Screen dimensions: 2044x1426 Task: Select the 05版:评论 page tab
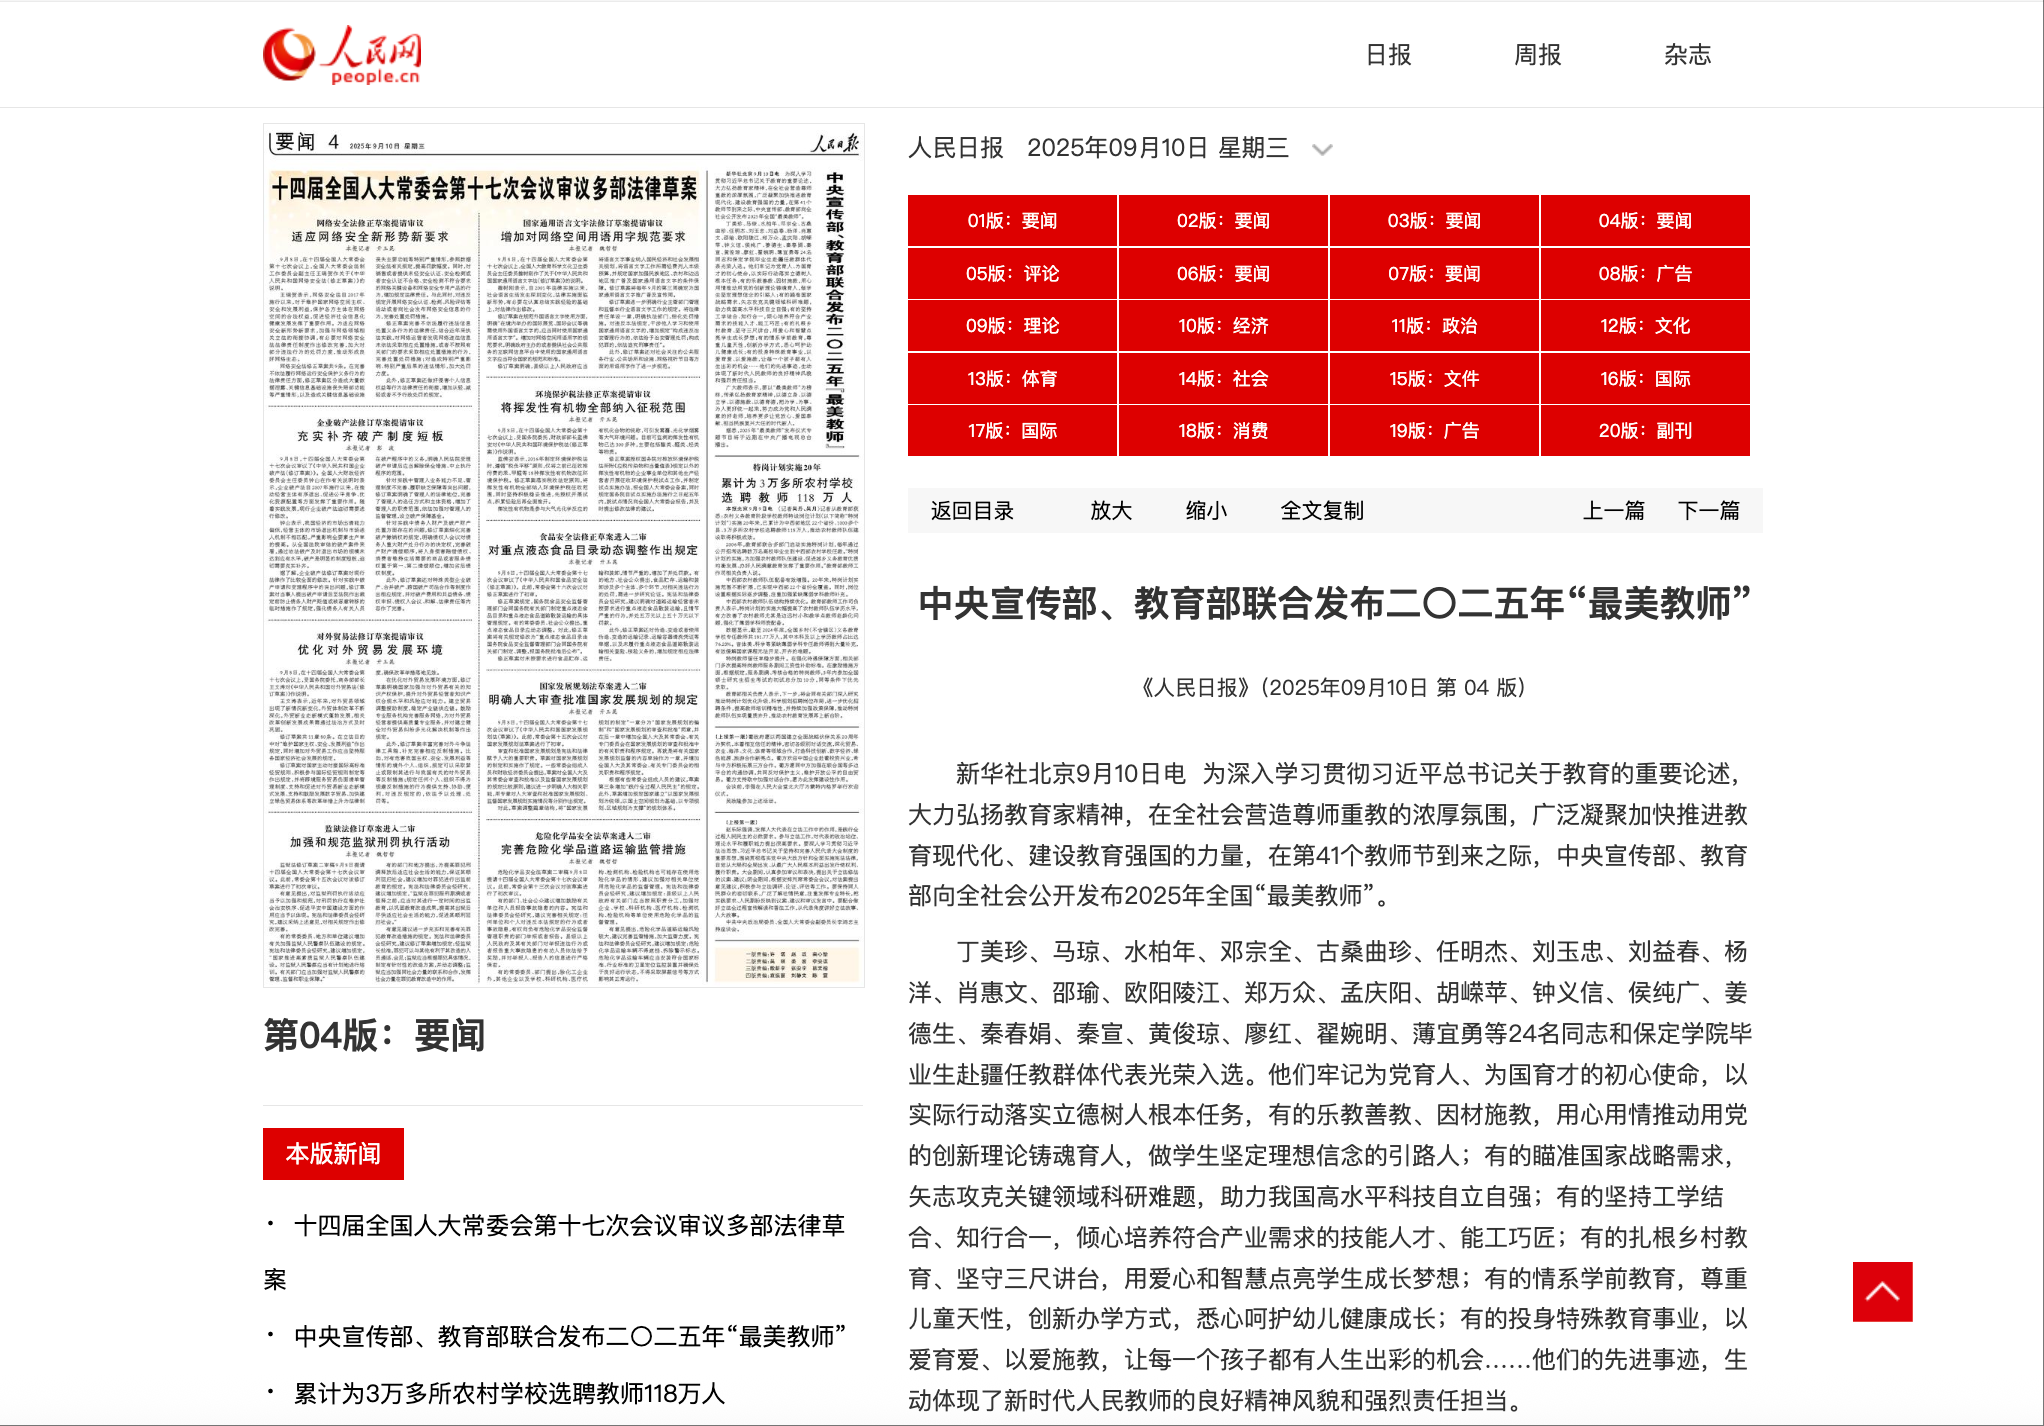coord(1012,274)
